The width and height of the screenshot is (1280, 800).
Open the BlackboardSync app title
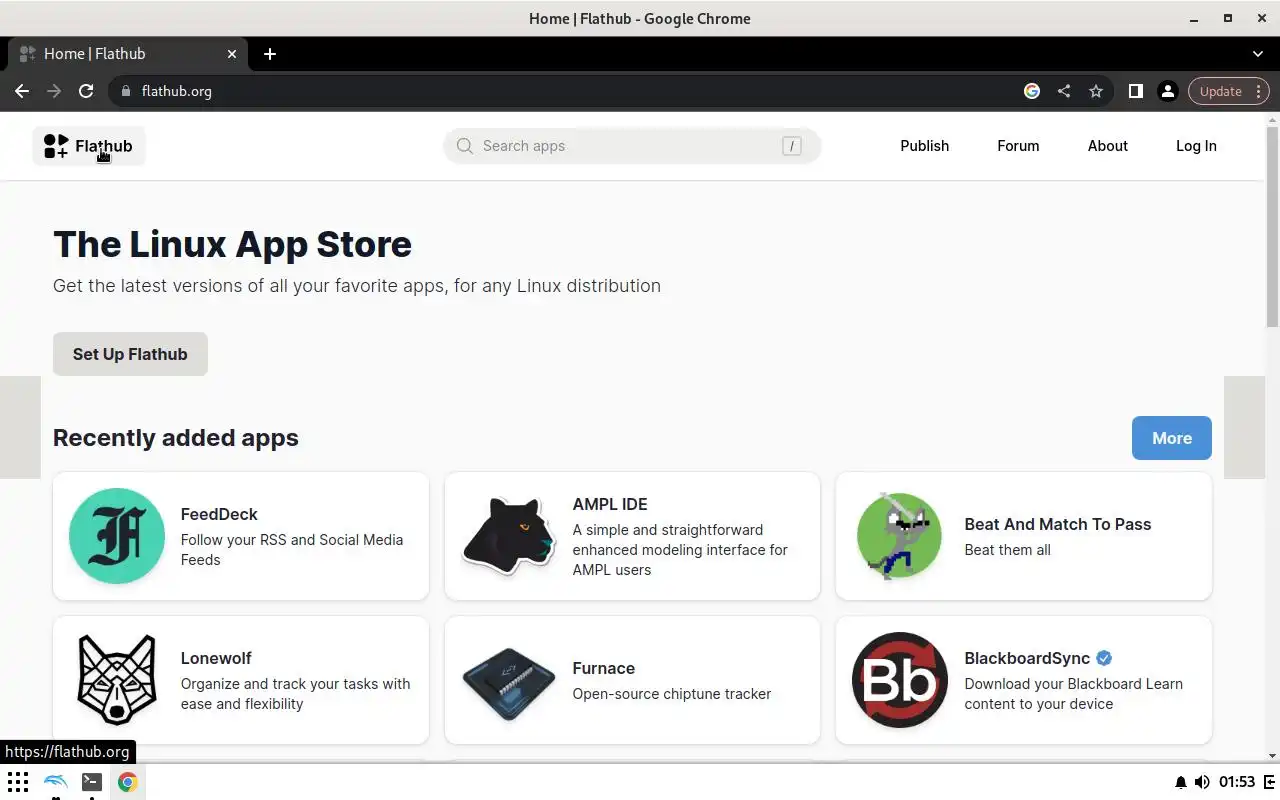coord(1027,658)
